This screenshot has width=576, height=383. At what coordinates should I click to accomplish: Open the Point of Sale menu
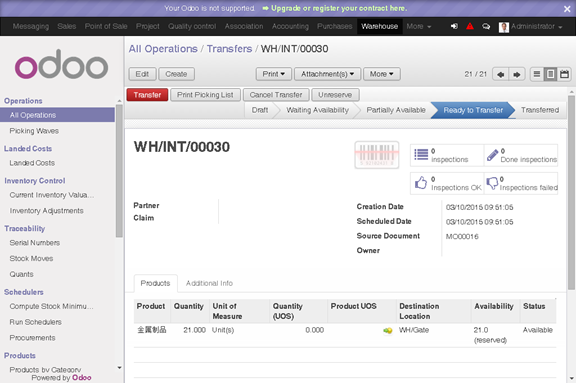point(106,26)
